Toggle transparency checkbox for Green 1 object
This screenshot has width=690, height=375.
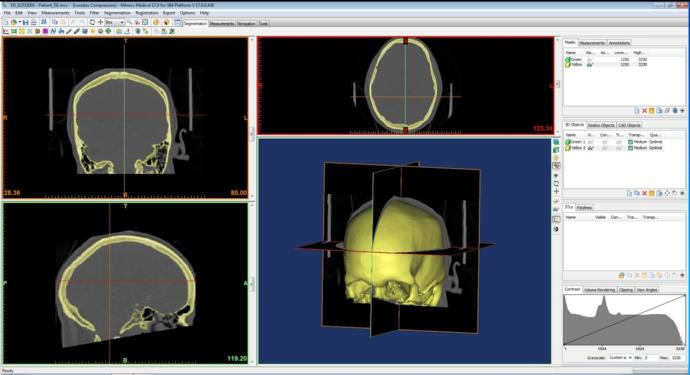630,142
